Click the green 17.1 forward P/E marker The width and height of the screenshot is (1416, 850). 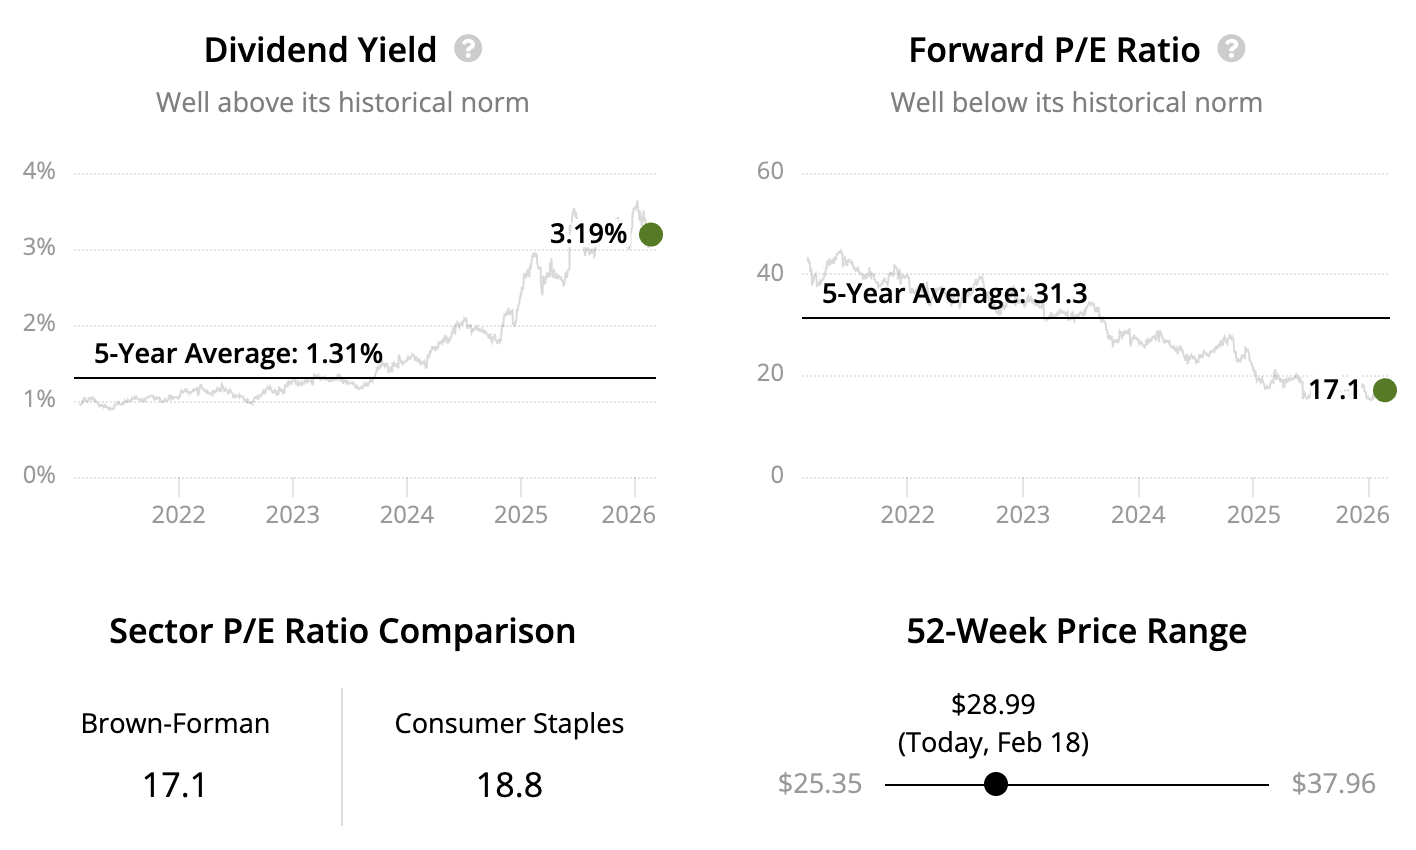(x=1384, y=390)
